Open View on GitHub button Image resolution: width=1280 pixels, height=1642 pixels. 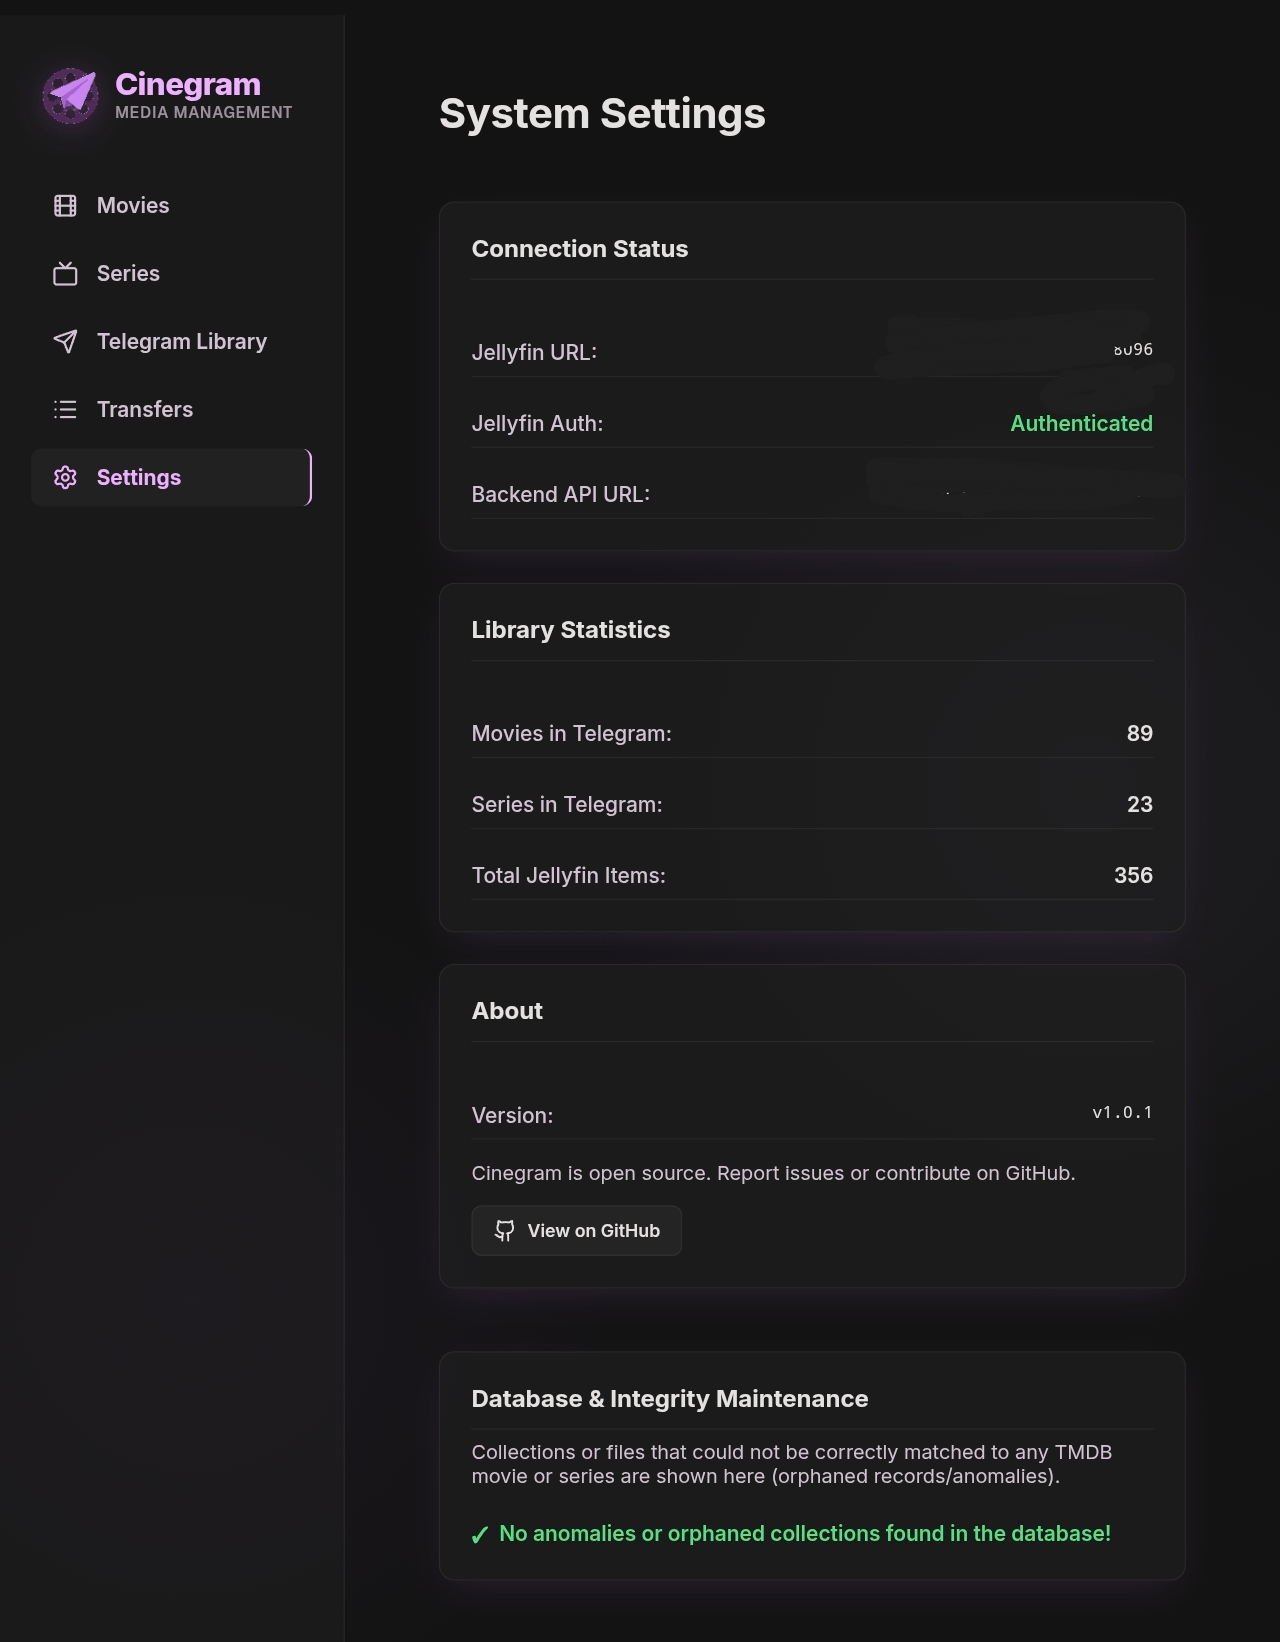(x=577, y=1231)
